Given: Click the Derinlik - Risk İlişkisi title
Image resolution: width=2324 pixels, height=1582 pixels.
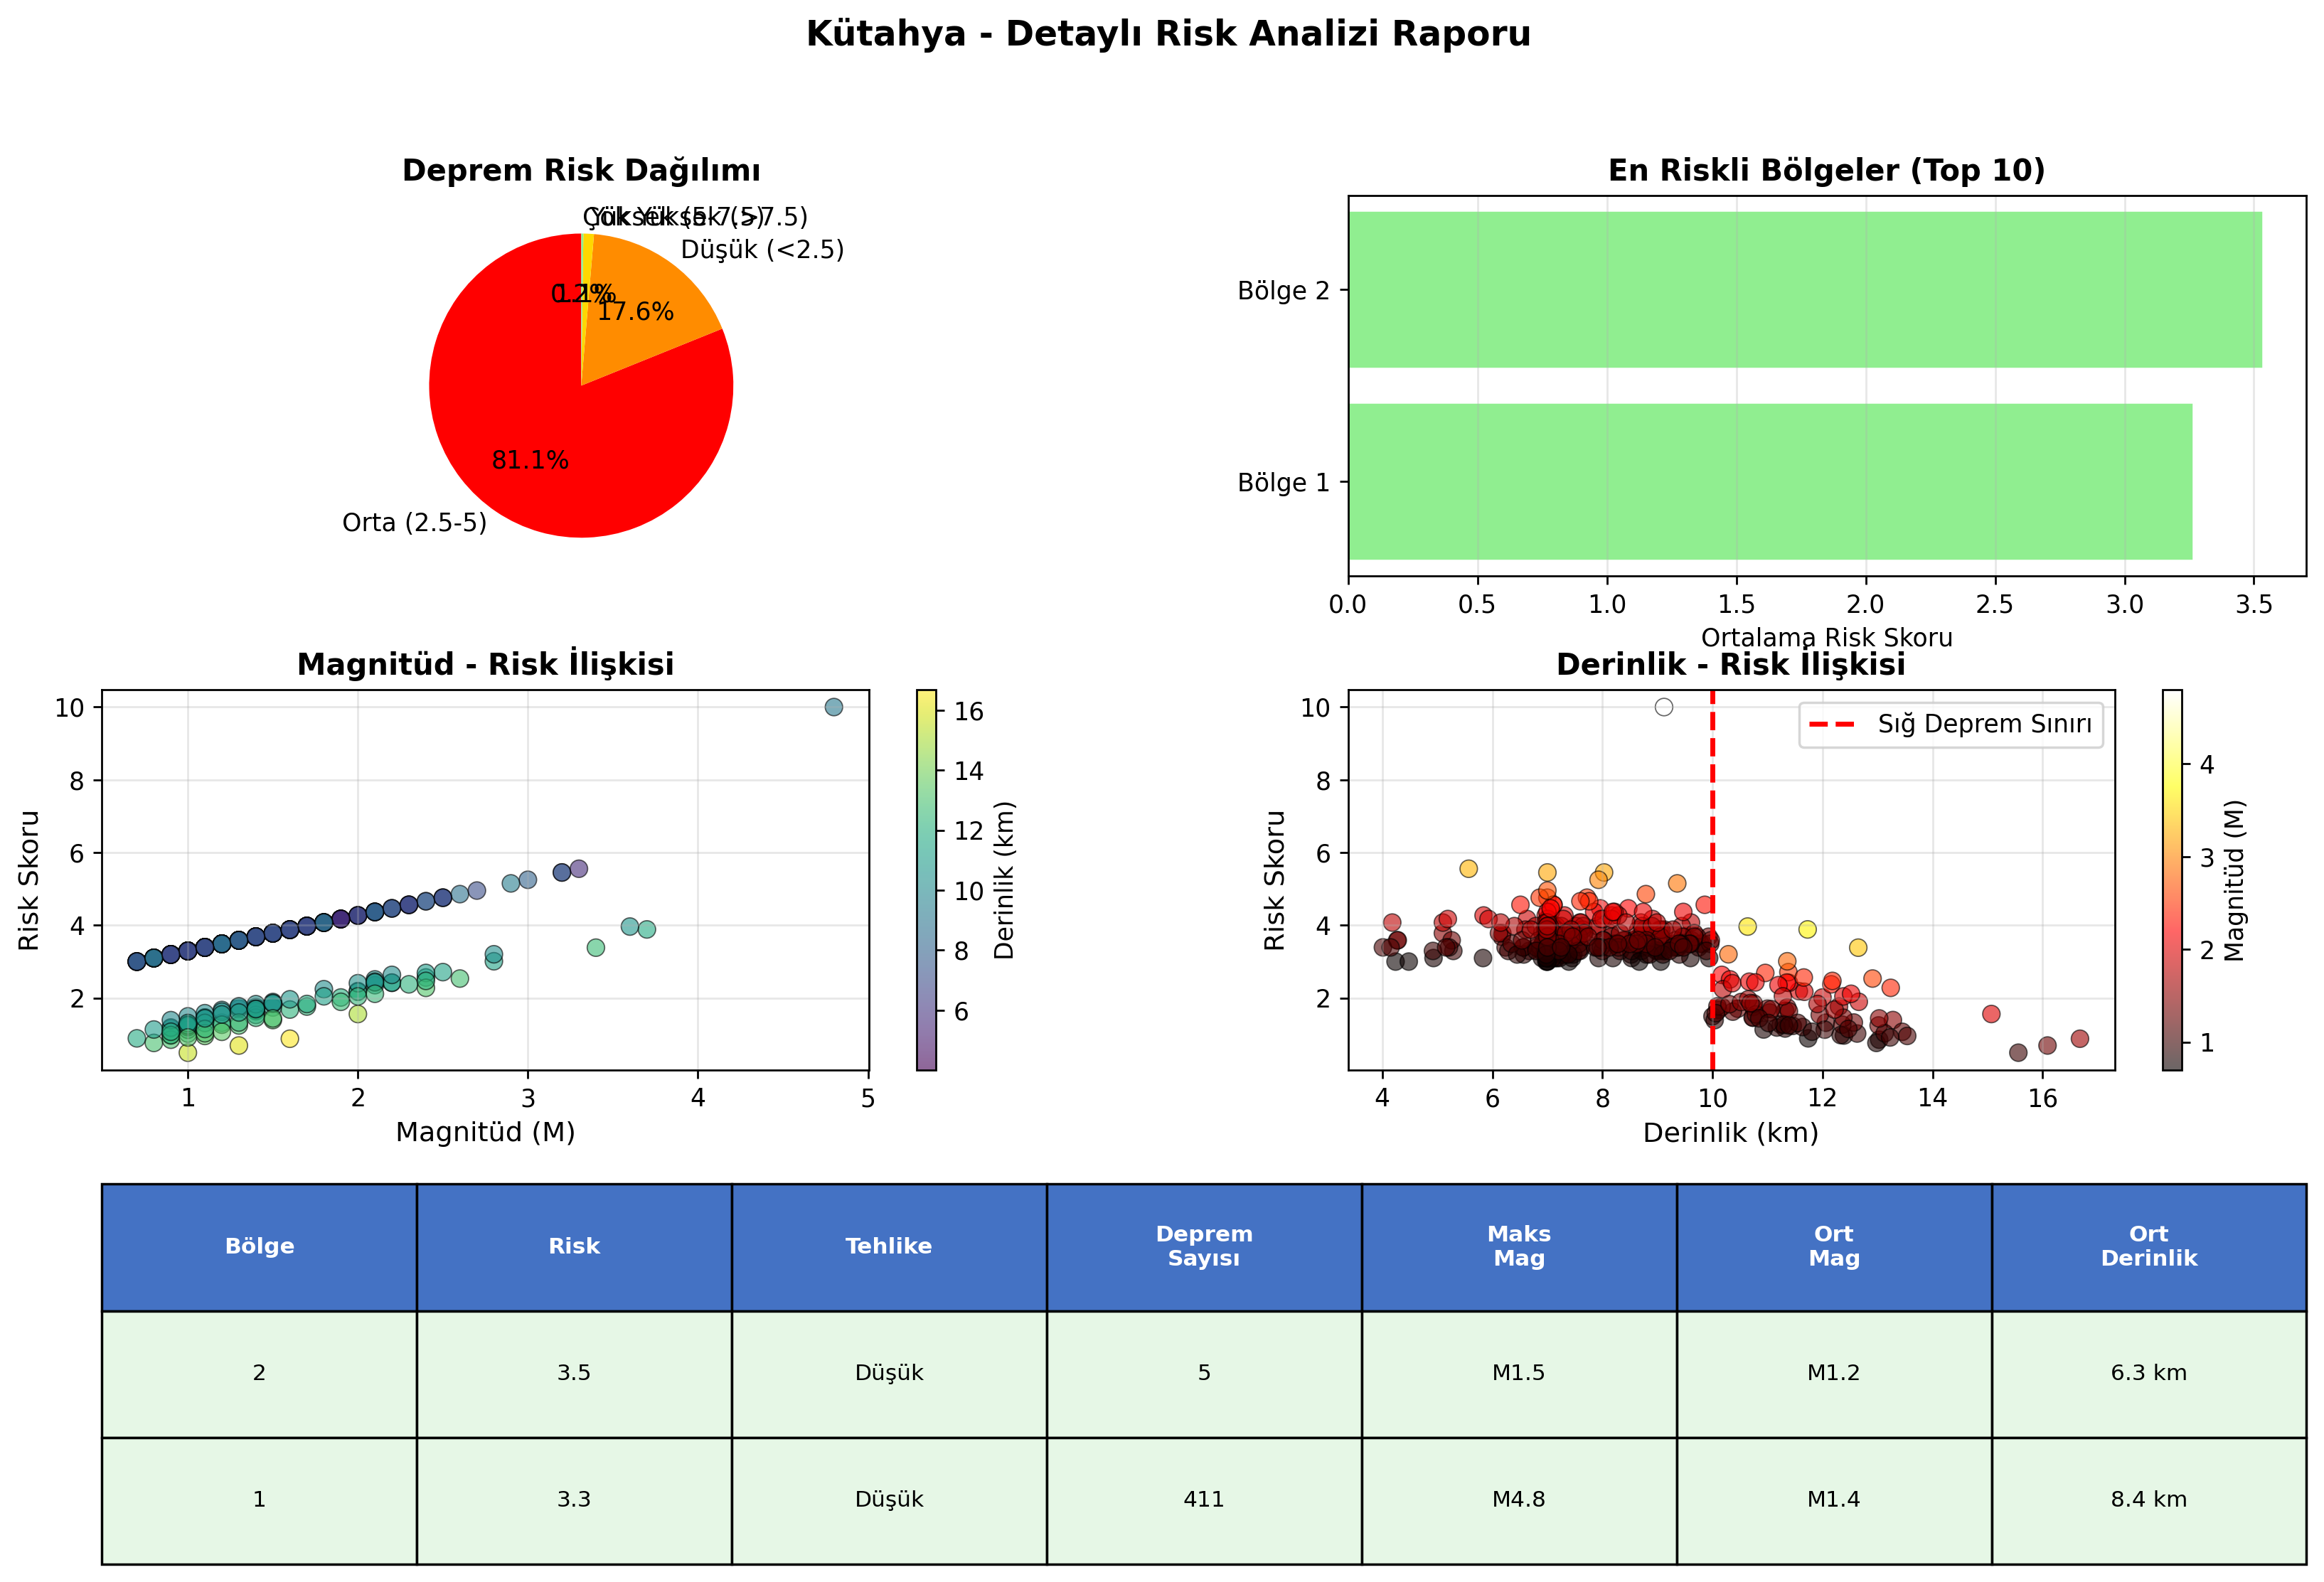Looking at the screenshot, I should click(x=1731, y=664).
